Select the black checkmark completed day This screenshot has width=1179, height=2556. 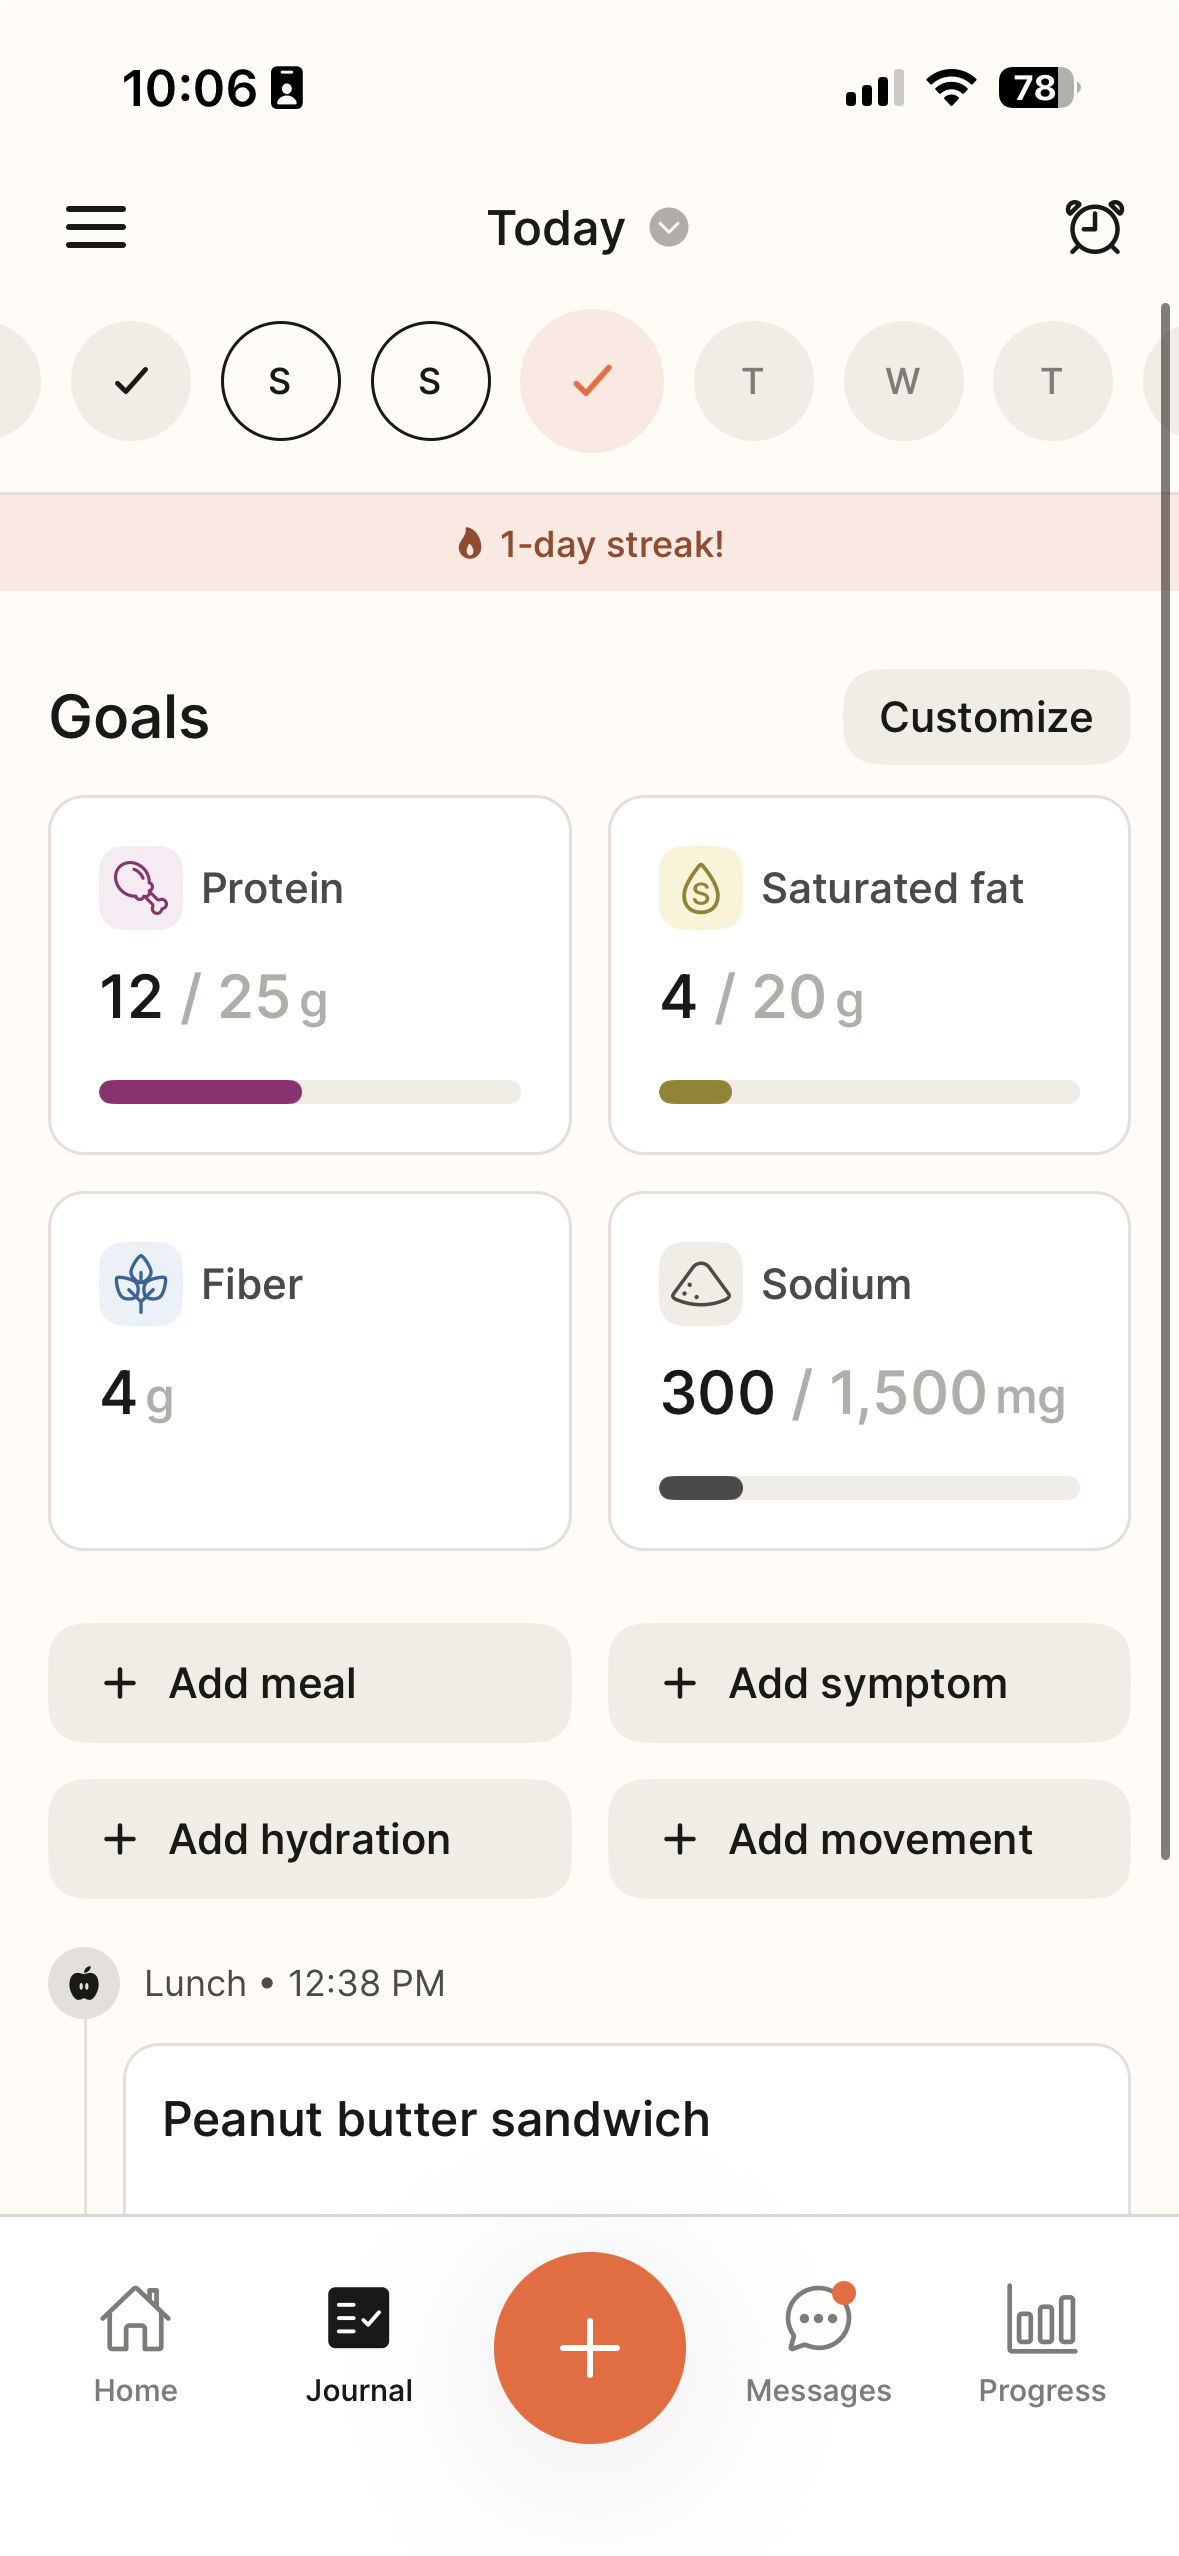[x=131, y=381]
